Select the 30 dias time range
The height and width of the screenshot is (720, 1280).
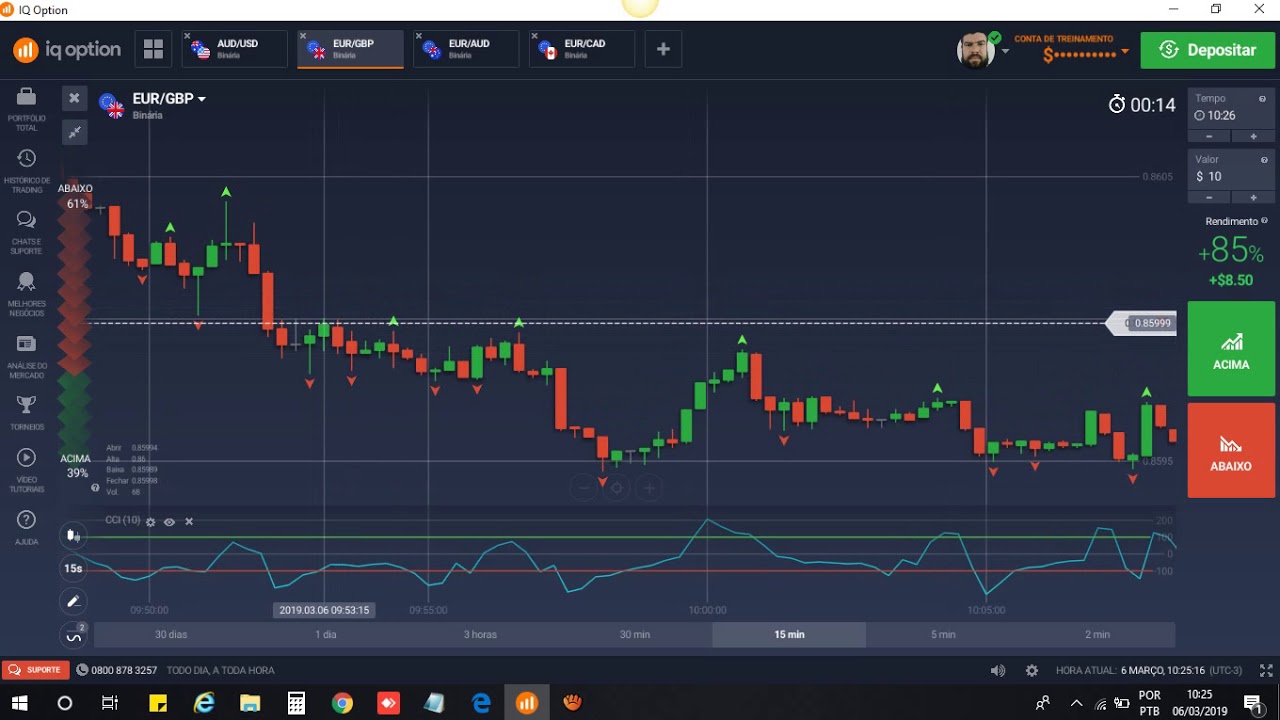171,634
